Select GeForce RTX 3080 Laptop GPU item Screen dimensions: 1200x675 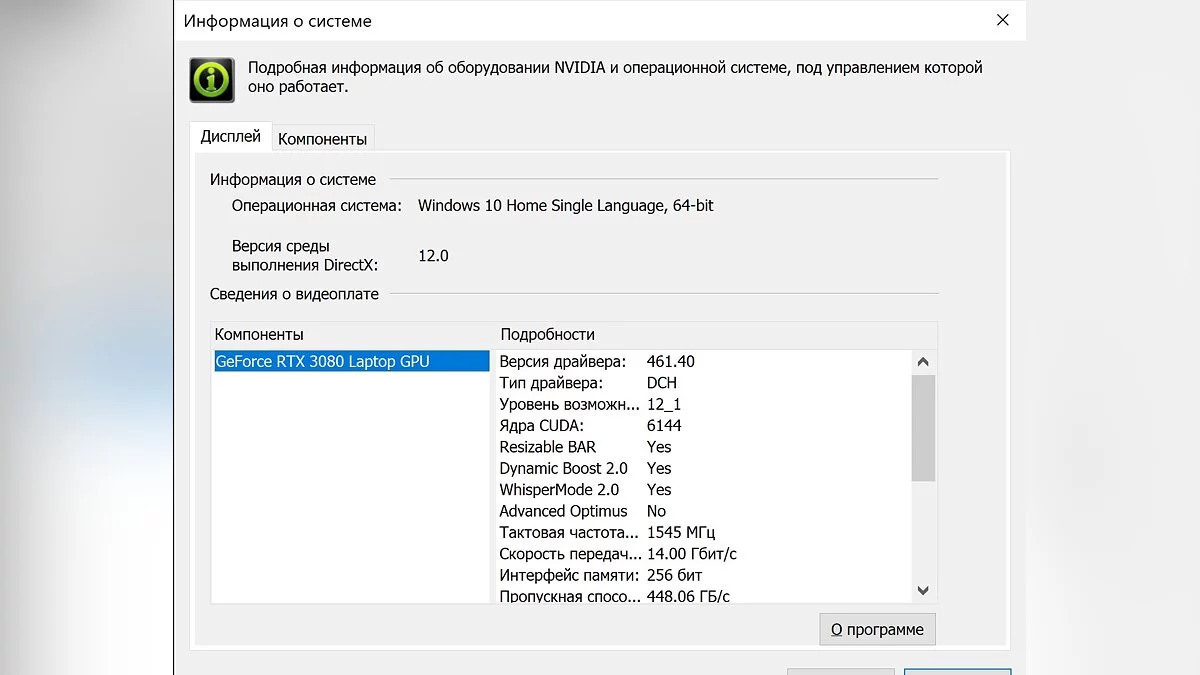tap(323, 361)
